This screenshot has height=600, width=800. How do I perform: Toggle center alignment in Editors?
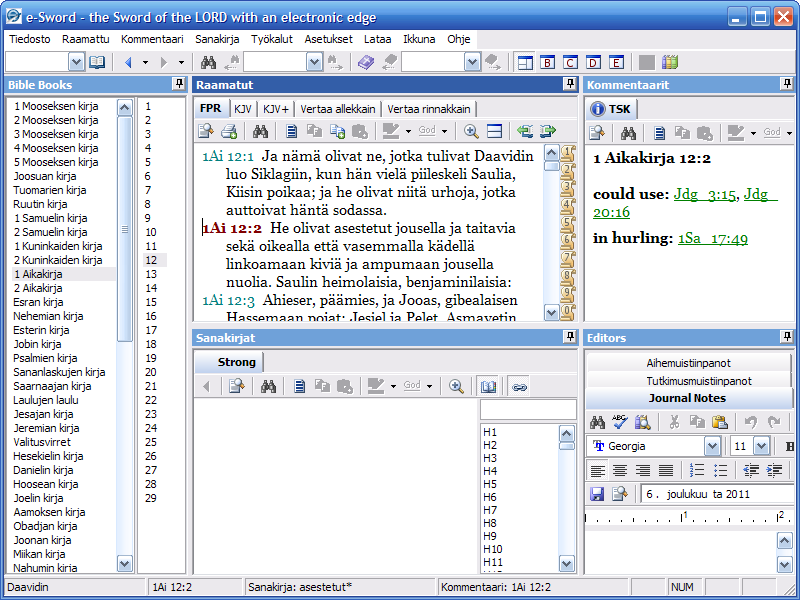(620, 470)
